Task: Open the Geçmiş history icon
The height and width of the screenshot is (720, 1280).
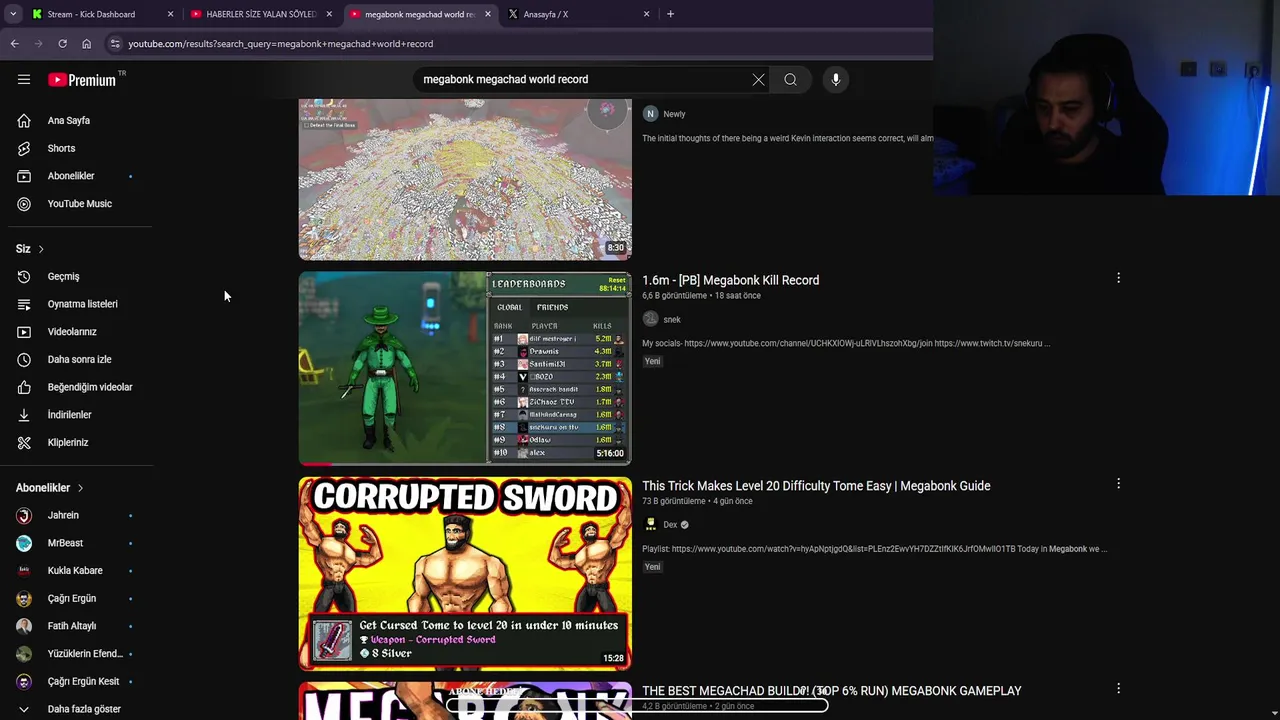Action: click(24, 276)
